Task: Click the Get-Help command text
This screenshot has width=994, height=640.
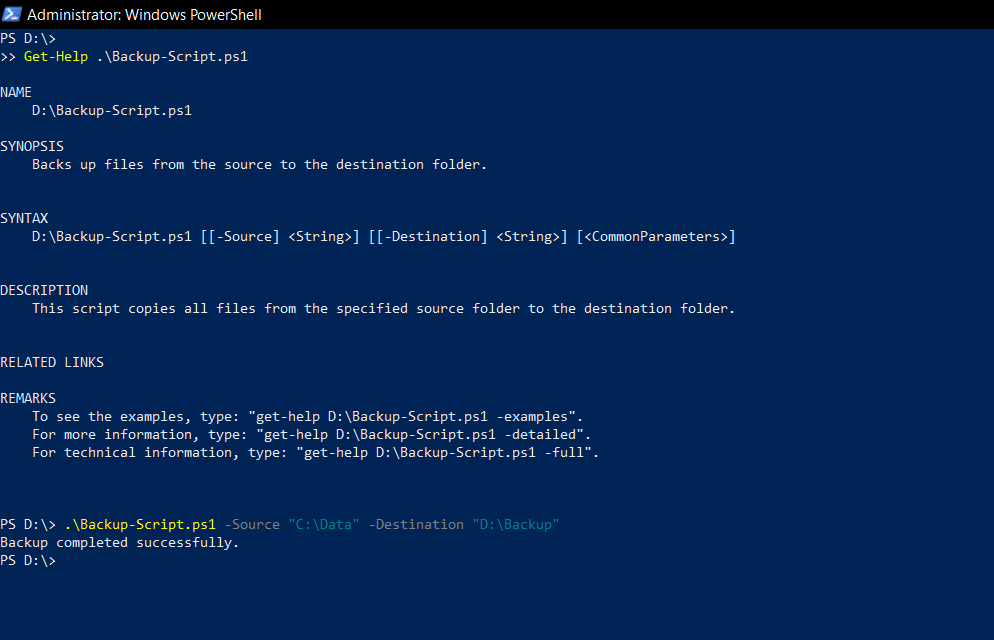Action: click(56, 56)
